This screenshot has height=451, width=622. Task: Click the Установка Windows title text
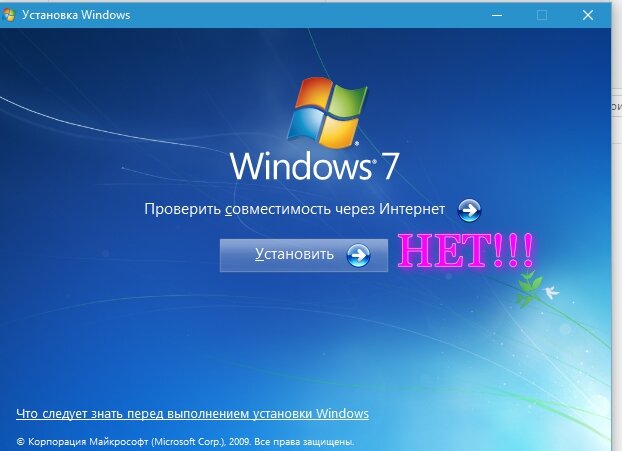(x=76, y=15)
